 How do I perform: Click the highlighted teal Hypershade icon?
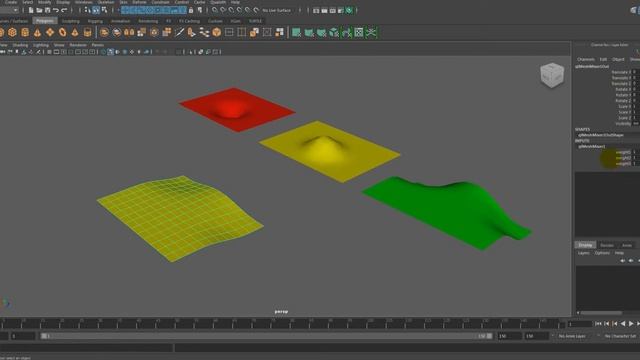pos(349,10)
